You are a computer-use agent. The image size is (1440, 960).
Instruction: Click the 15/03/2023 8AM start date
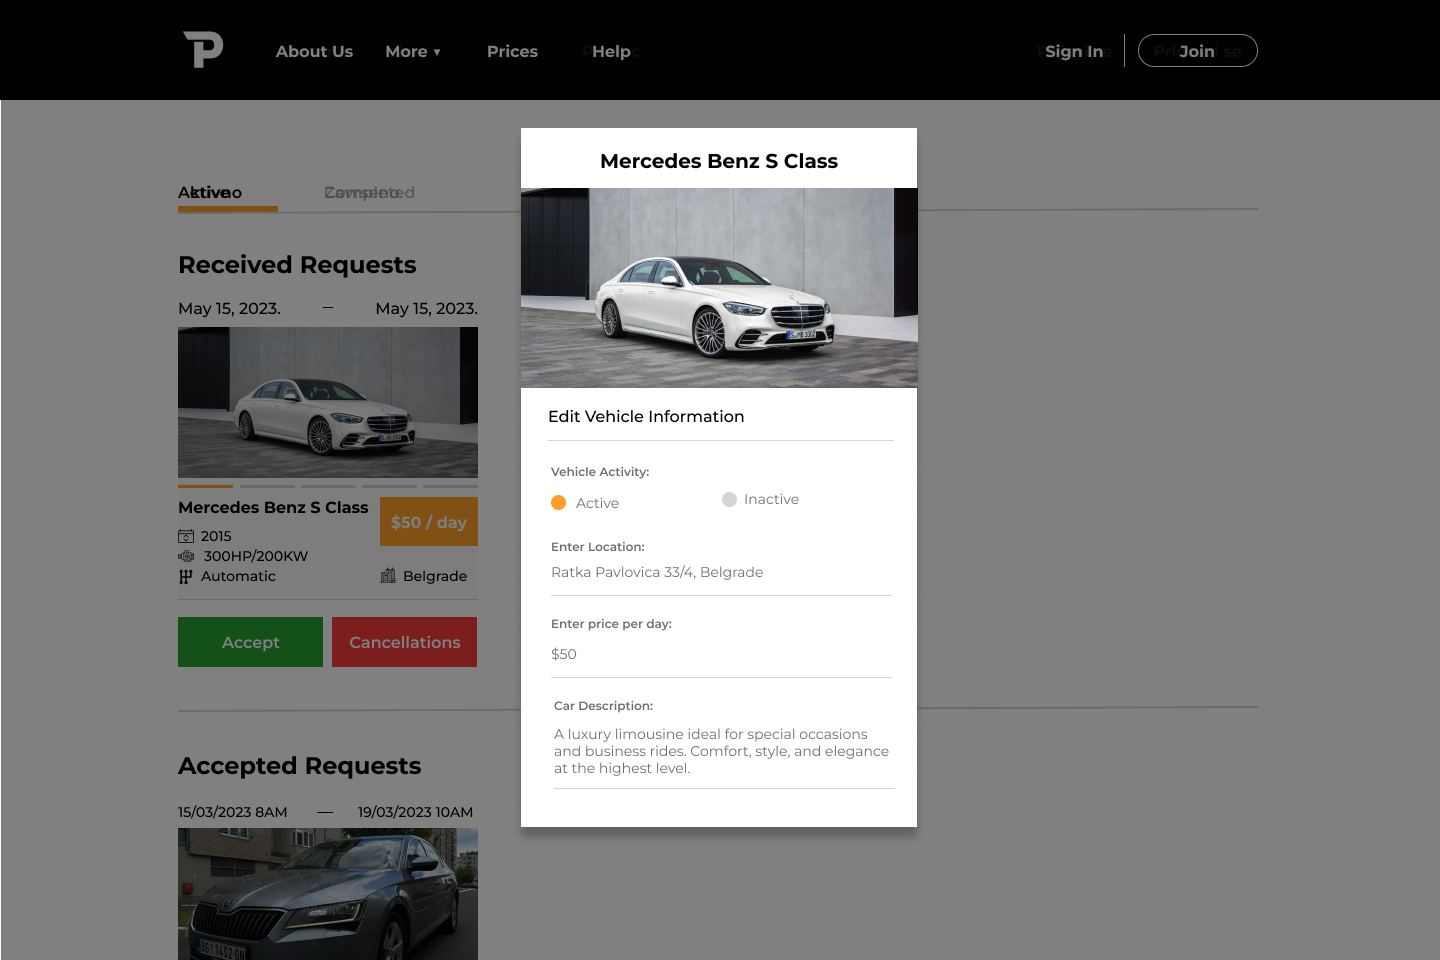pyautogui.click(x=233, y=812)
